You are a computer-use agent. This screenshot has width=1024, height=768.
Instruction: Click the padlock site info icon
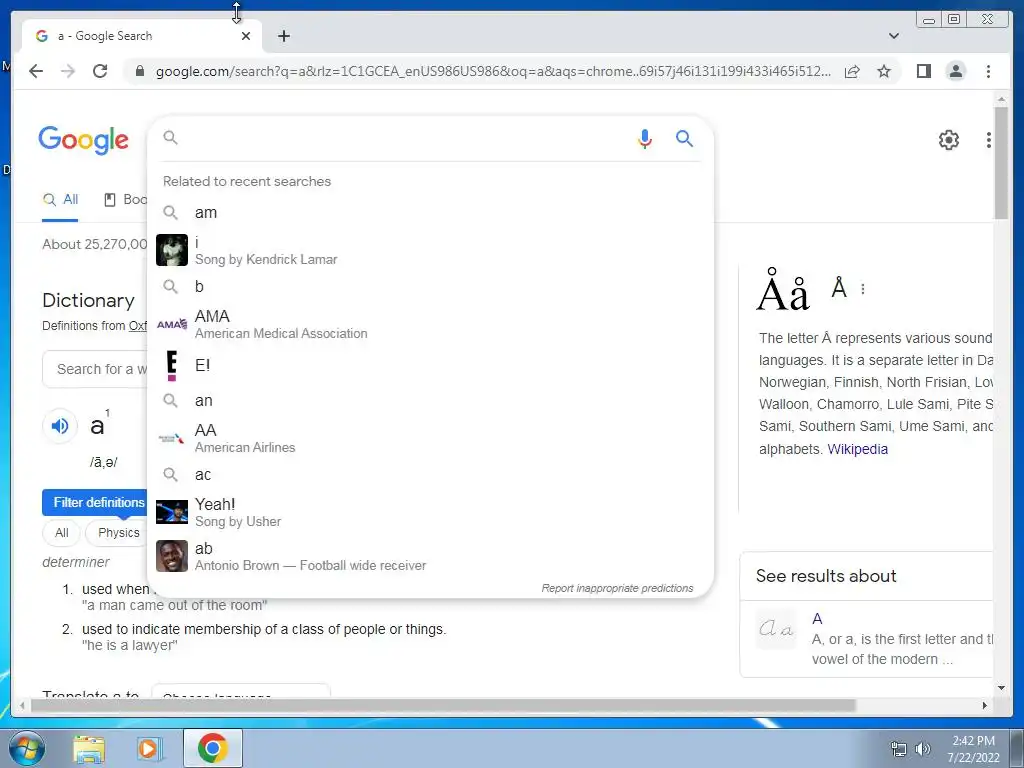pos(139,71)
